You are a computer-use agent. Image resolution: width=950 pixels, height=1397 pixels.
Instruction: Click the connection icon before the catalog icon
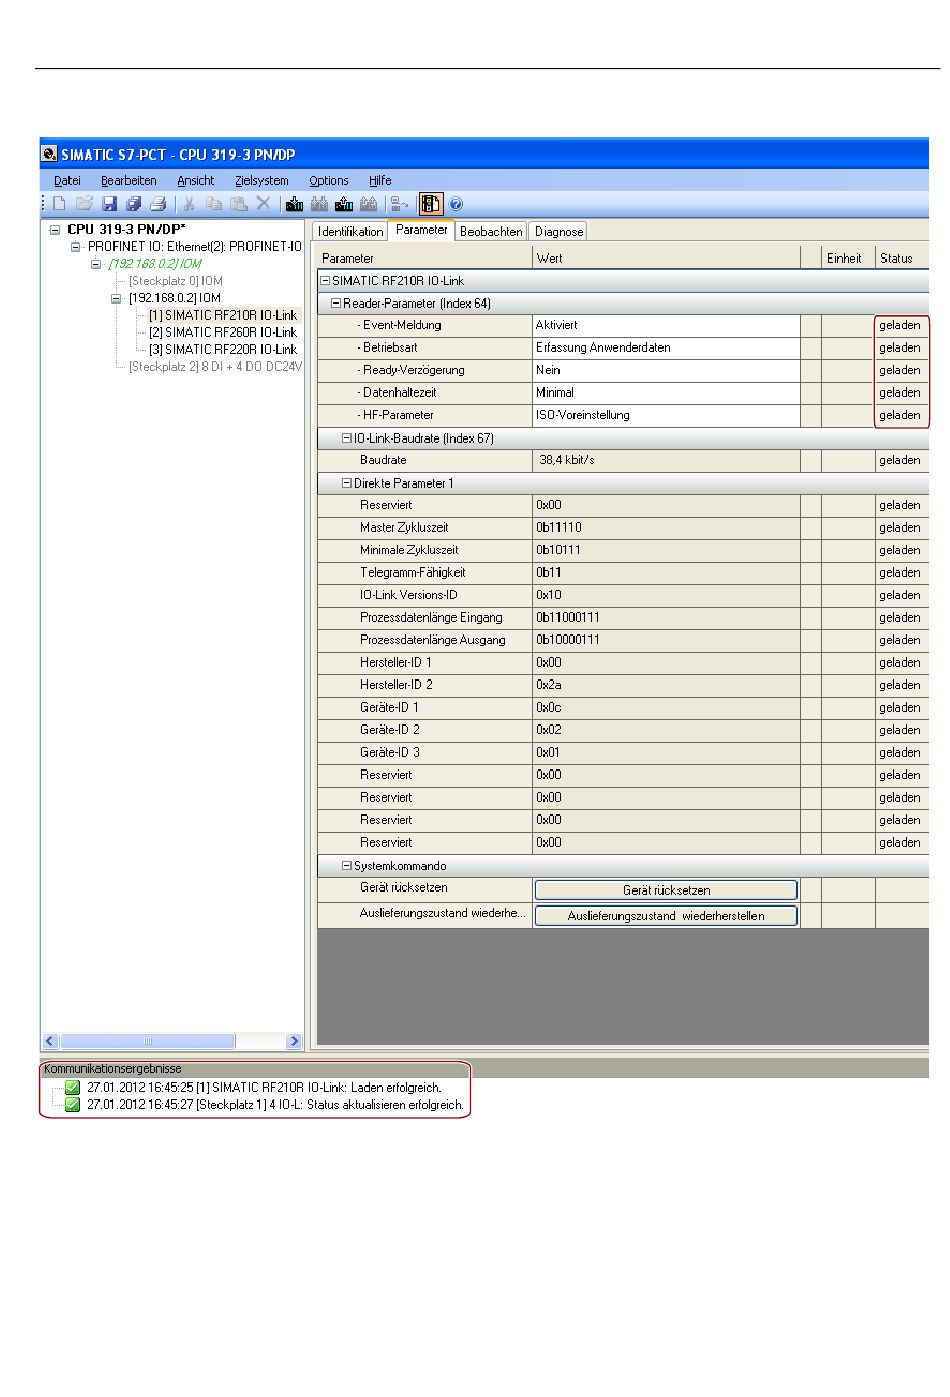399,204
